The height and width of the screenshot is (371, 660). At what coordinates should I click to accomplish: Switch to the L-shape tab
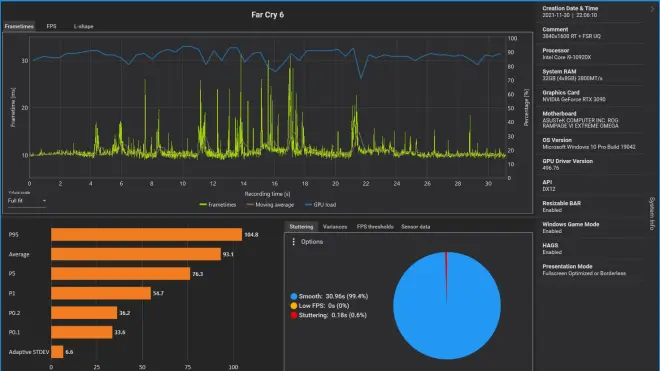[x=83, y=26]
